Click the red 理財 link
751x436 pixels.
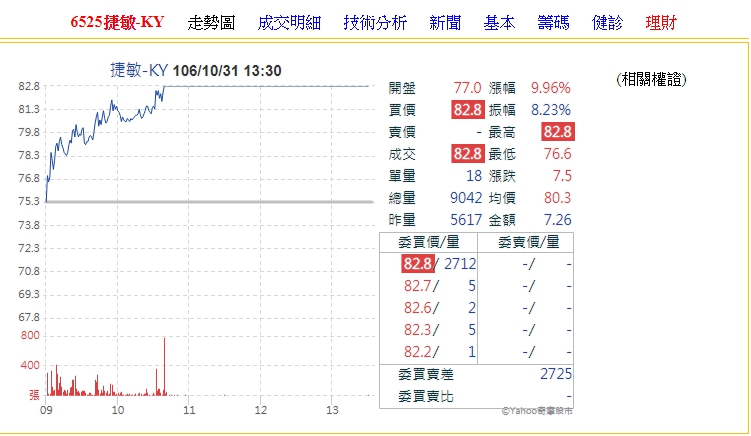click(x=661, y=23)
